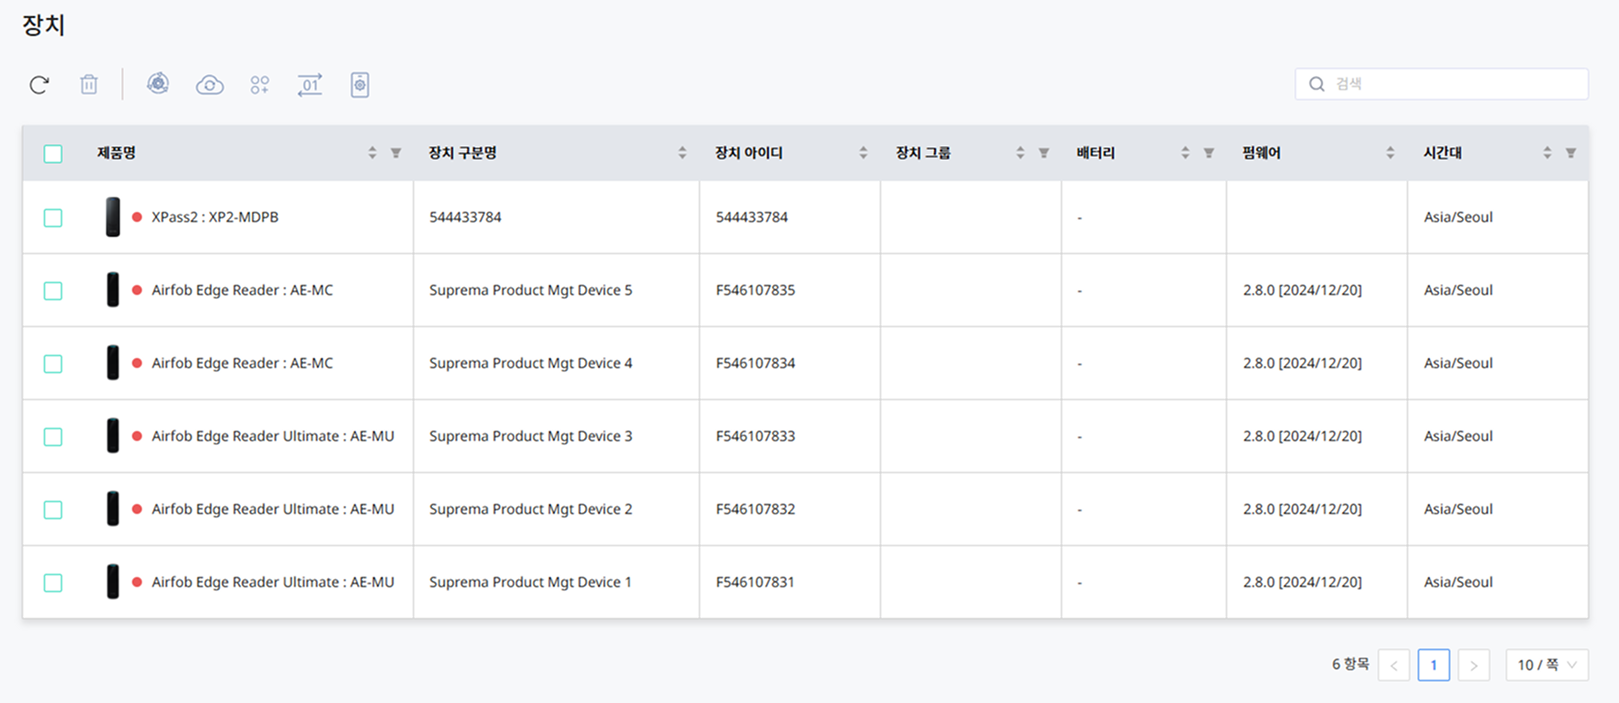Image resolution: width=1619 pixels, height=703 pixels.
Task: Click the next page arrow button
Action: point(1473,665)
